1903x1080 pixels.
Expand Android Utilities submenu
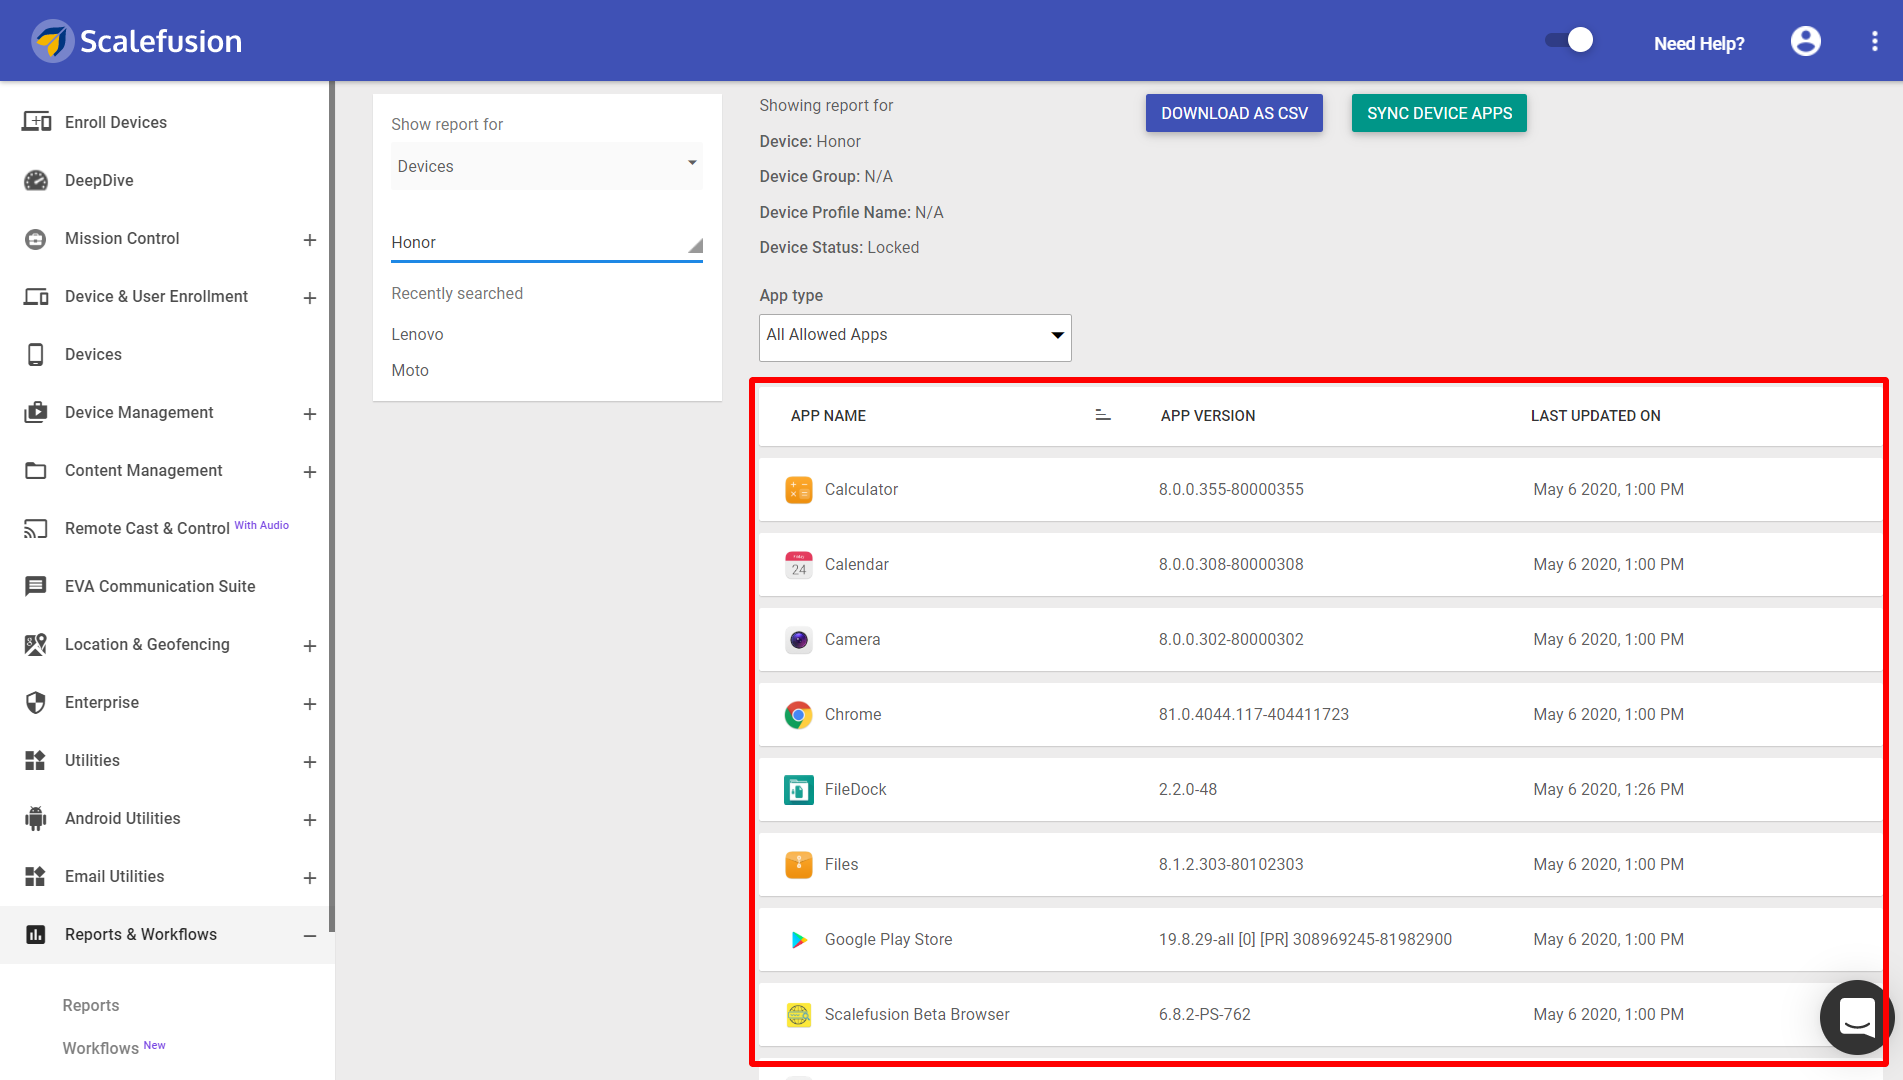tap(310, 820)
